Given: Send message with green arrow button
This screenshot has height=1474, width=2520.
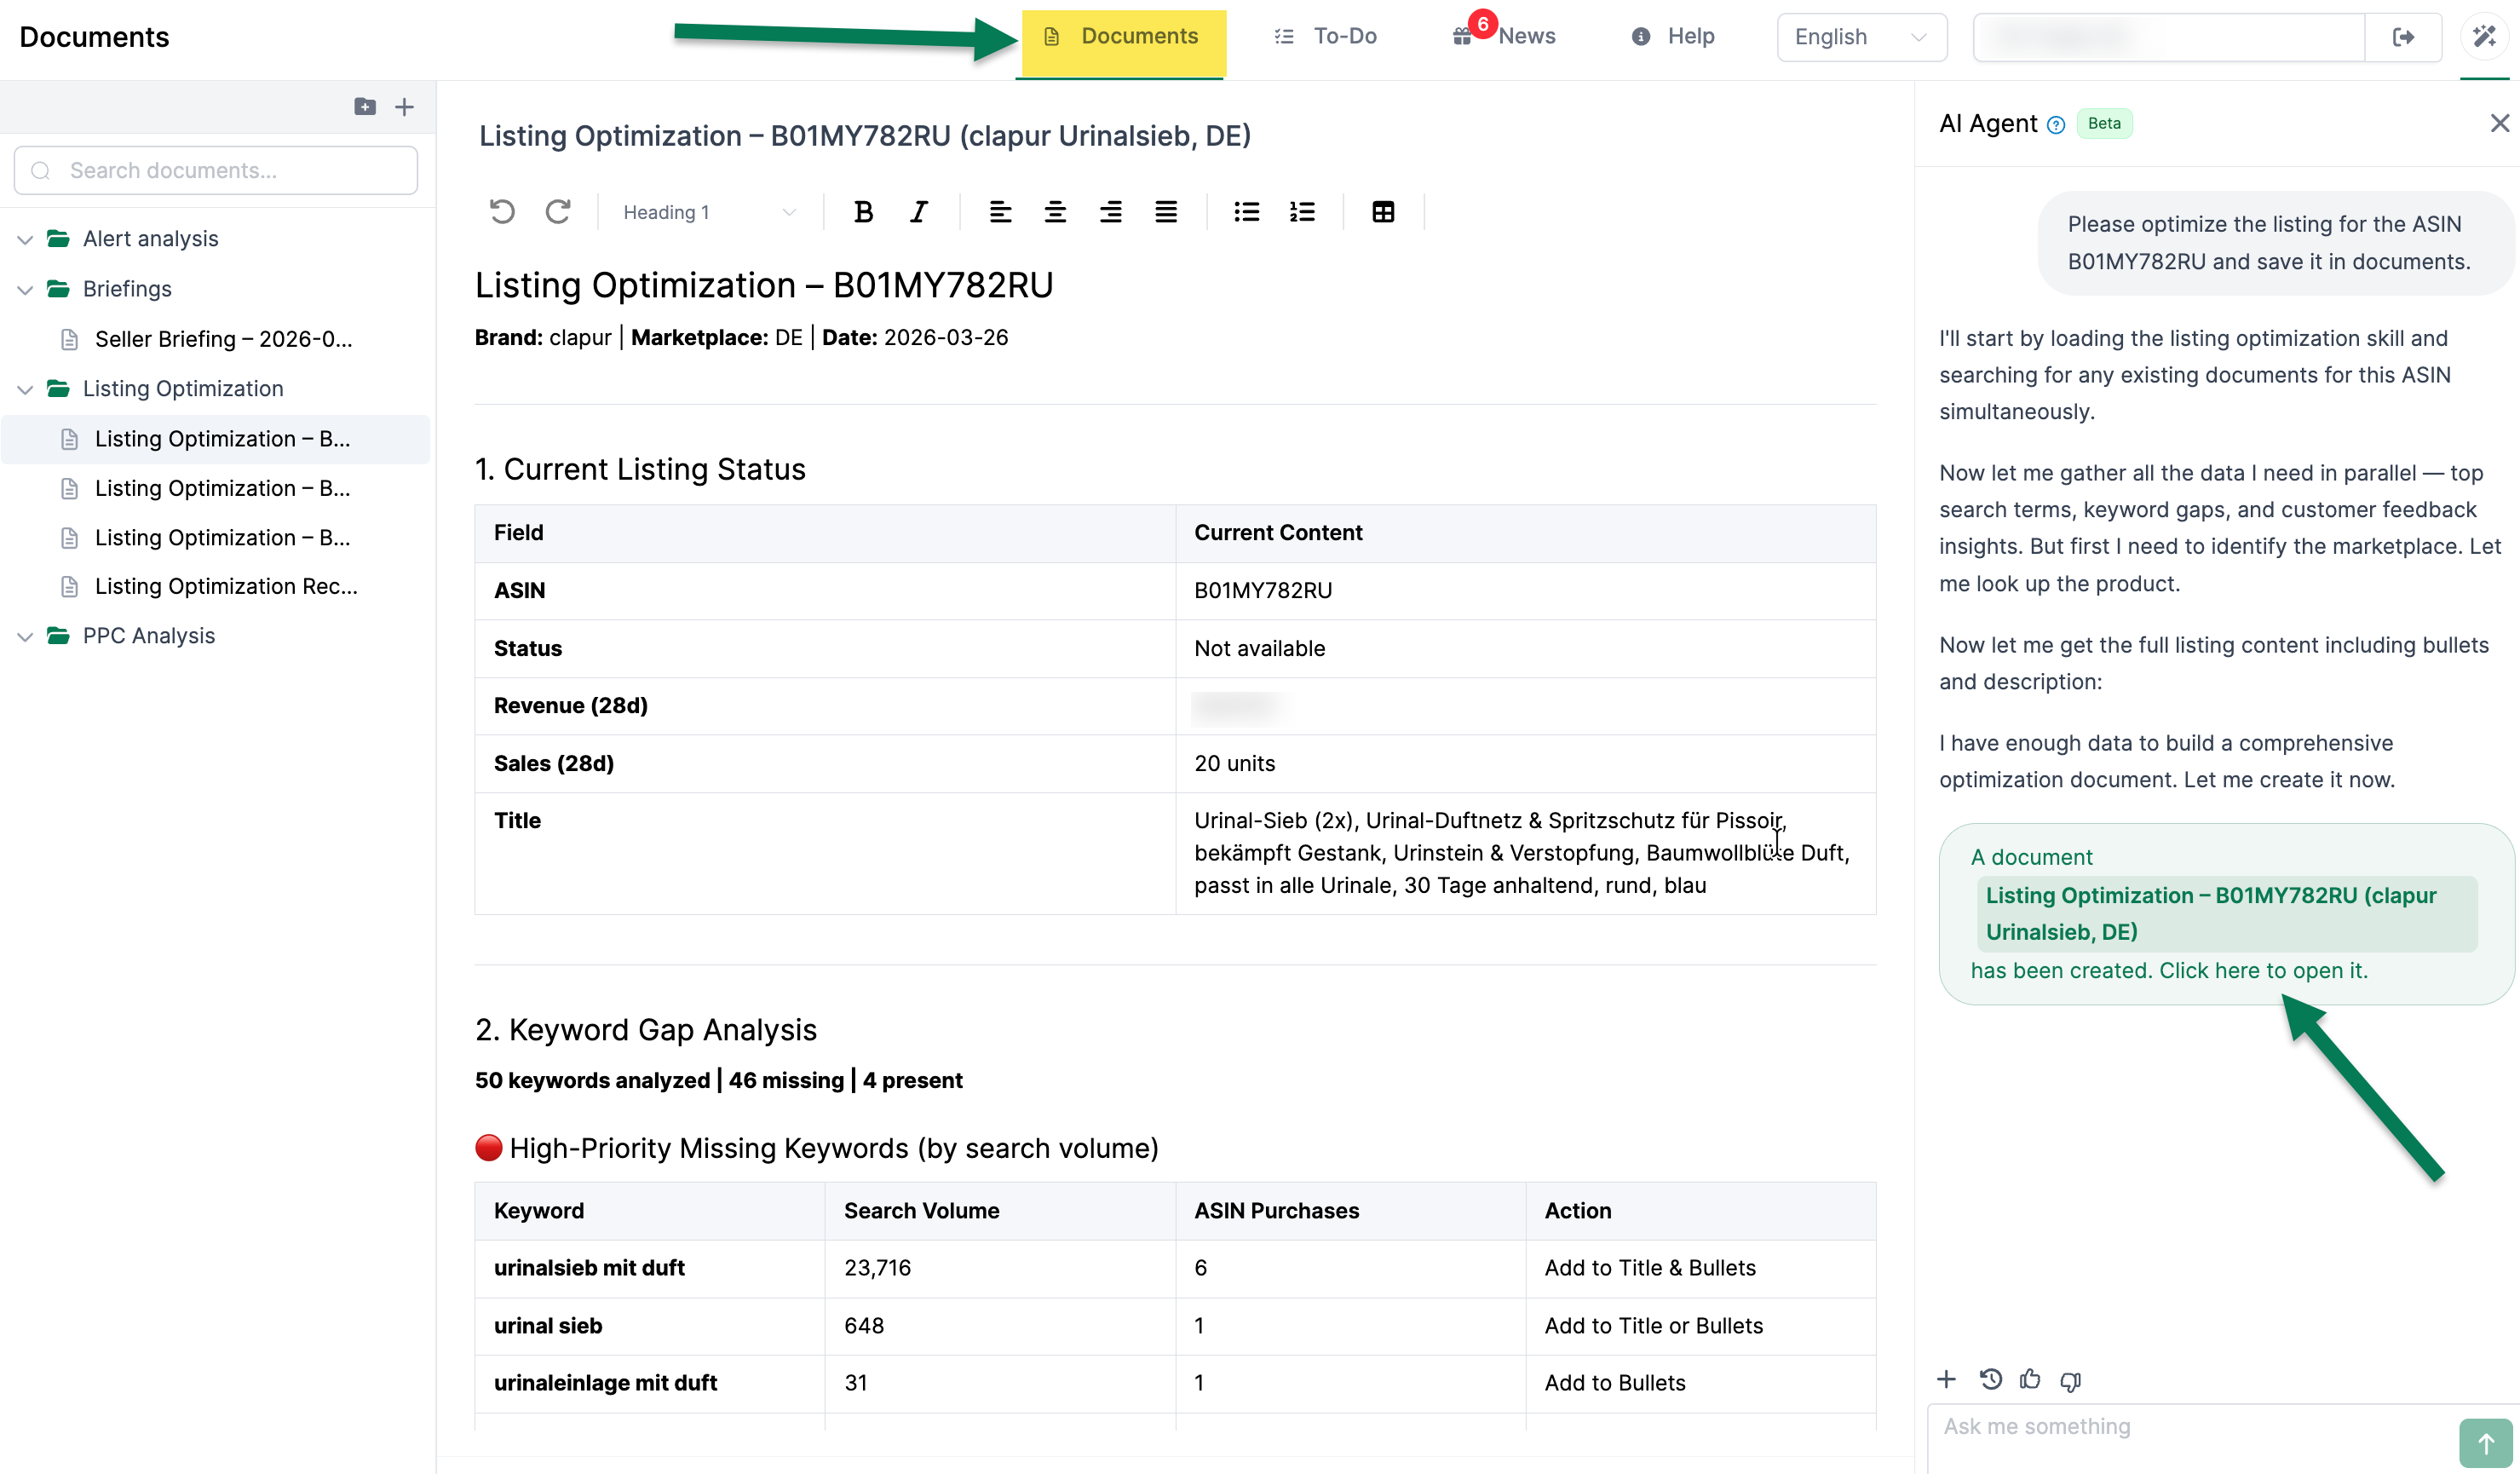Looking at the screenshot, I should (2484, 1443).
